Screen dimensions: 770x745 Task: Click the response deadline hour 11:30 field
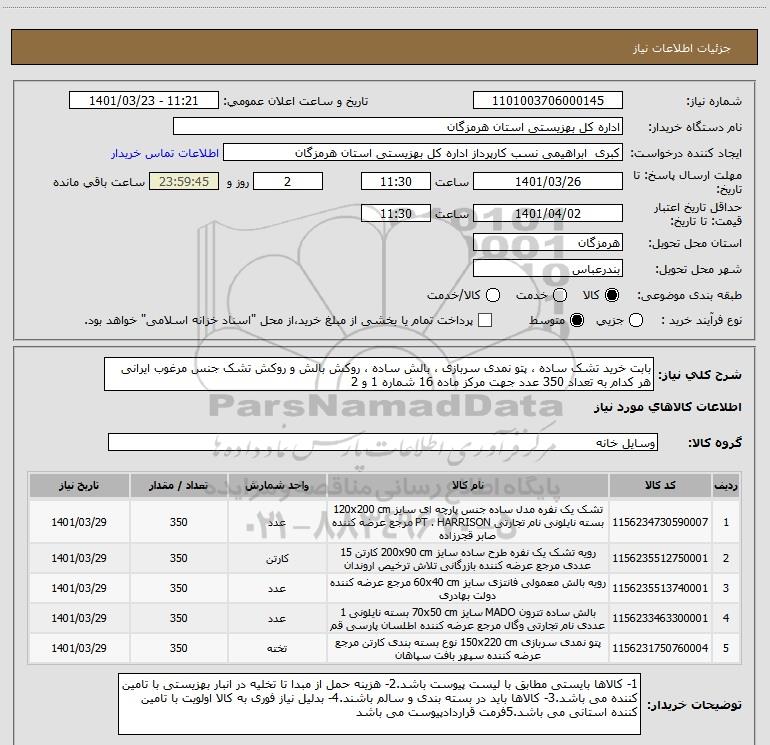[396, 181]
